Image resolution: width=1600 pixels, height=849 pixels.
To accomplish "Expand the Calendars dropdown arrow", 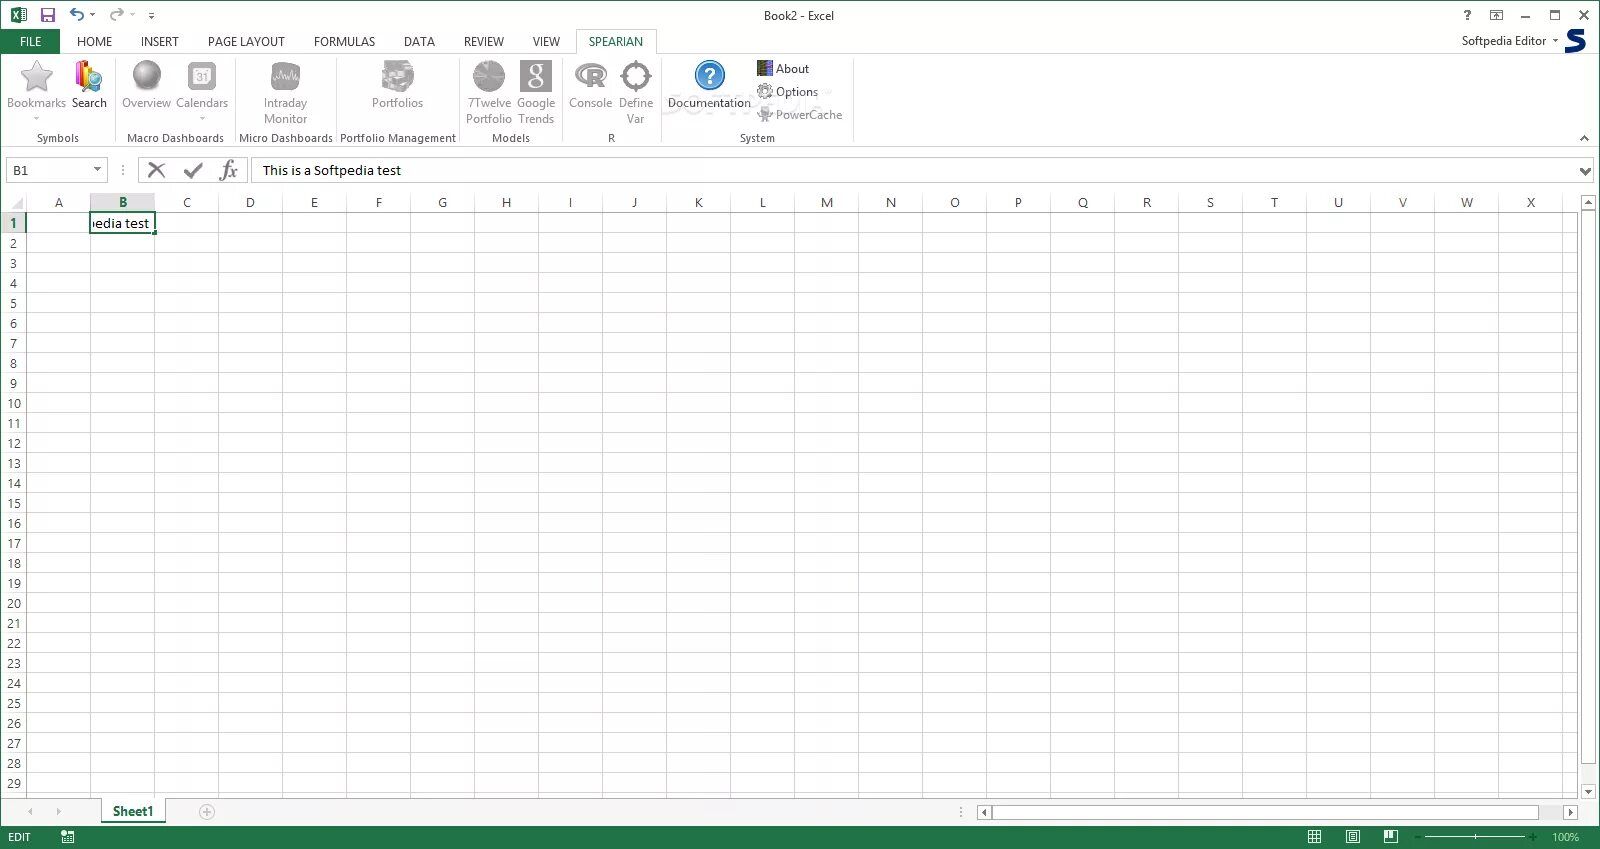I will (x=202, y=119).
